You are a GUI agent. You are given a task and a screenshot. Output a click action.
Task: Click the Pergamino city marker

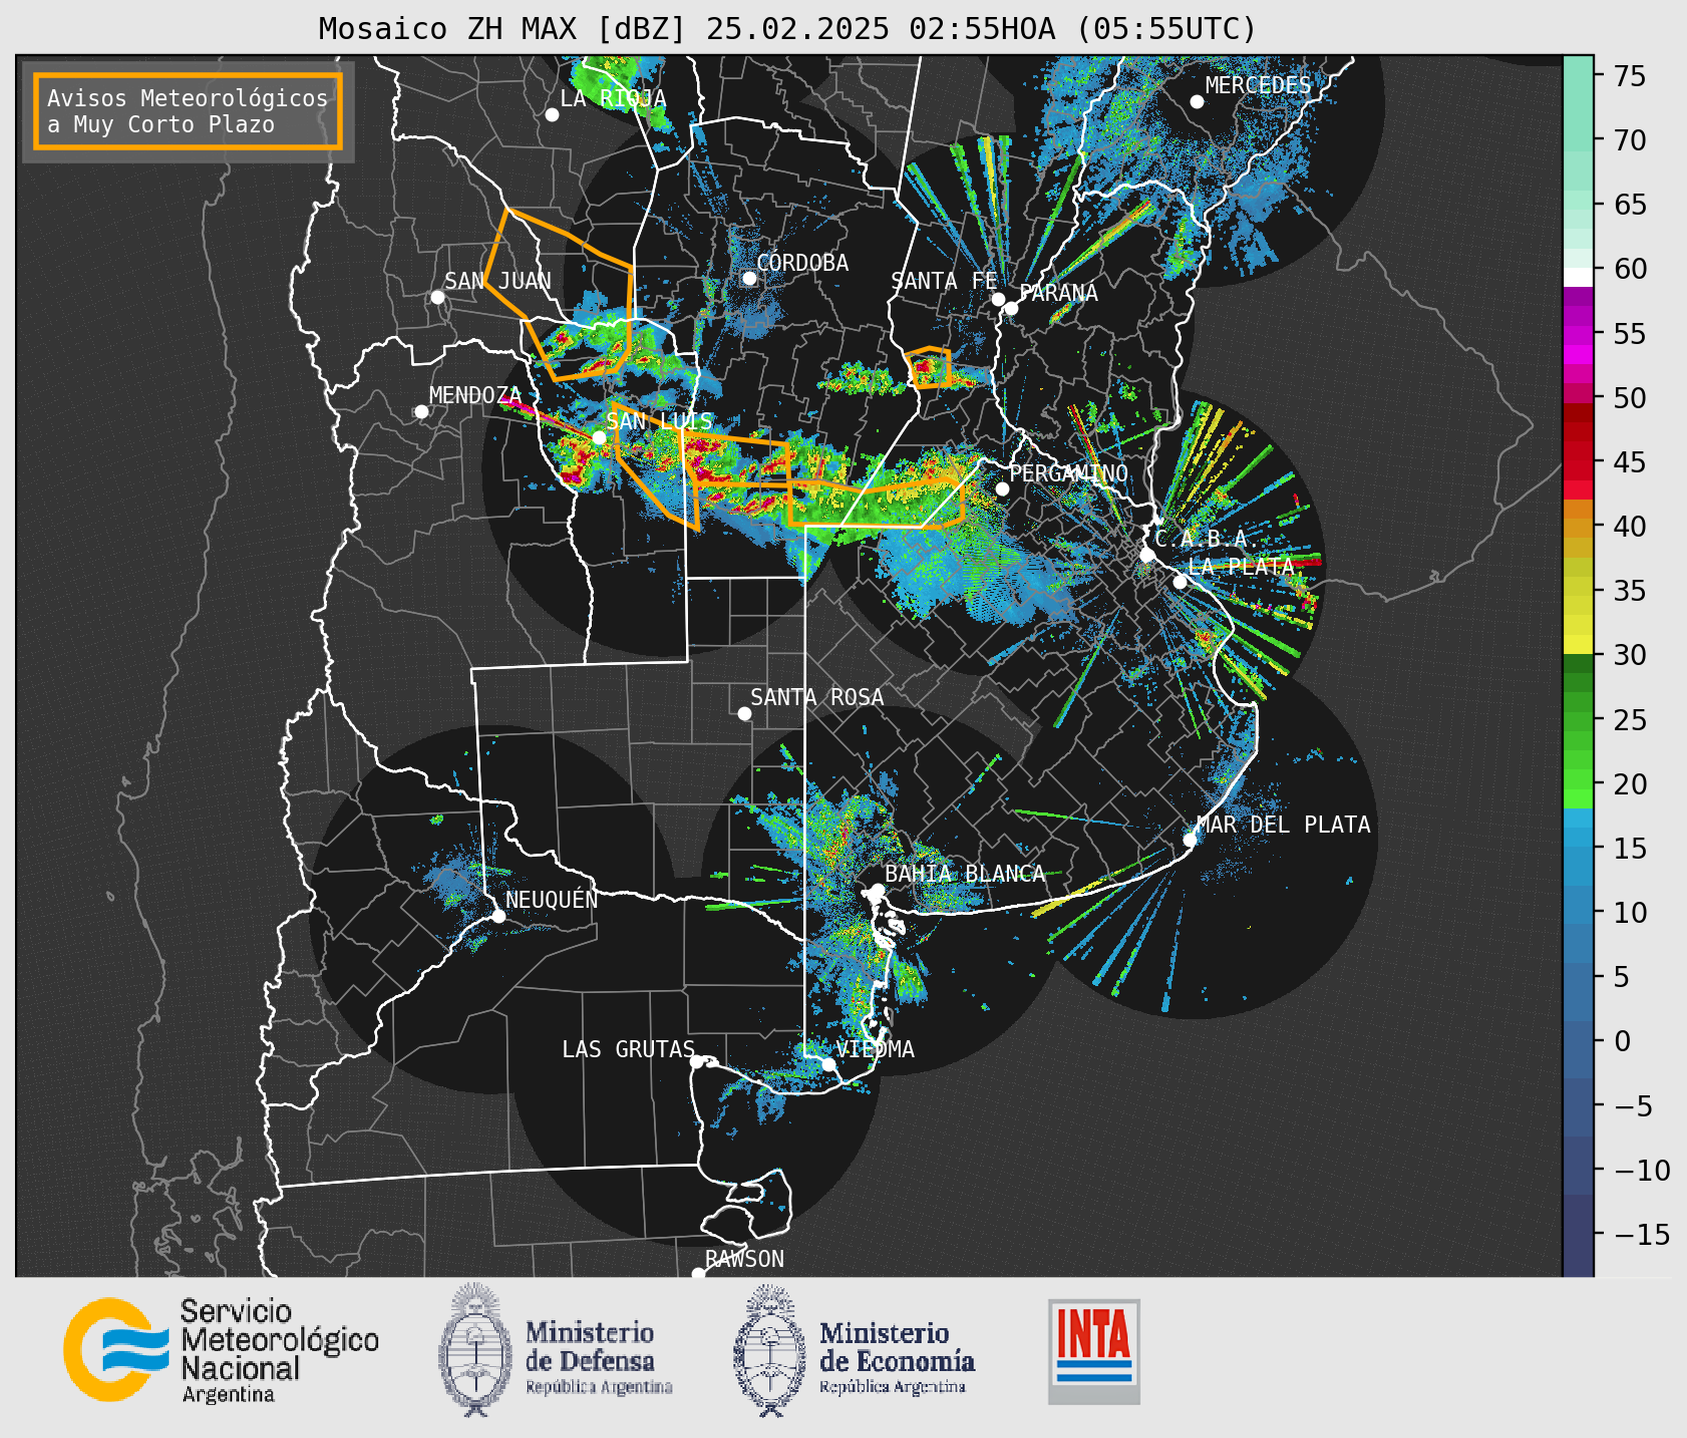tap(1002, 489)
